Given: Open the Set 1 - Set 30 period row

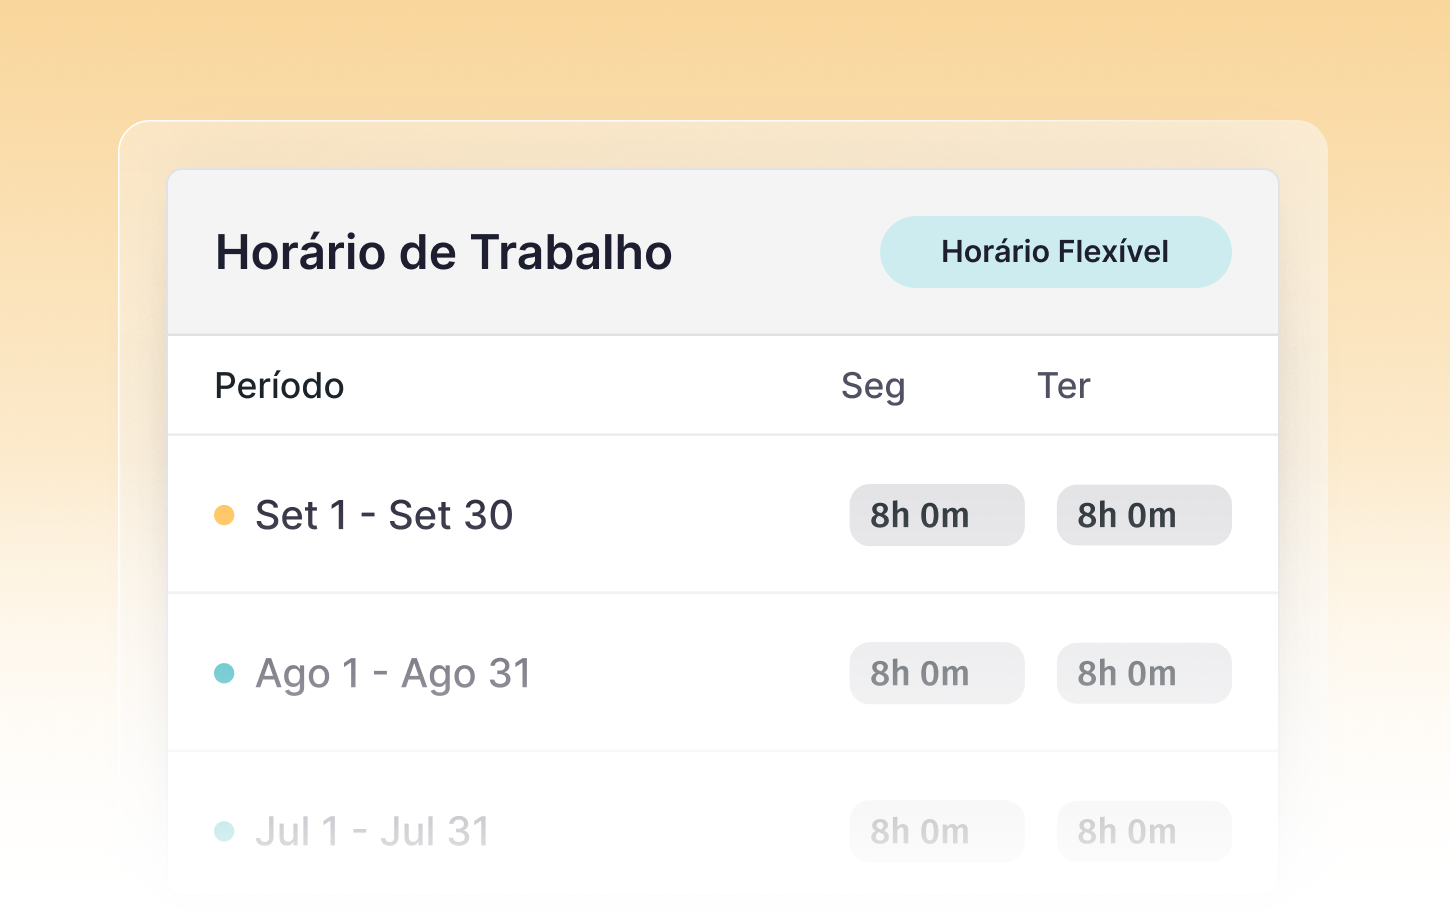Looking at the screenshot, I should [384, 515].
